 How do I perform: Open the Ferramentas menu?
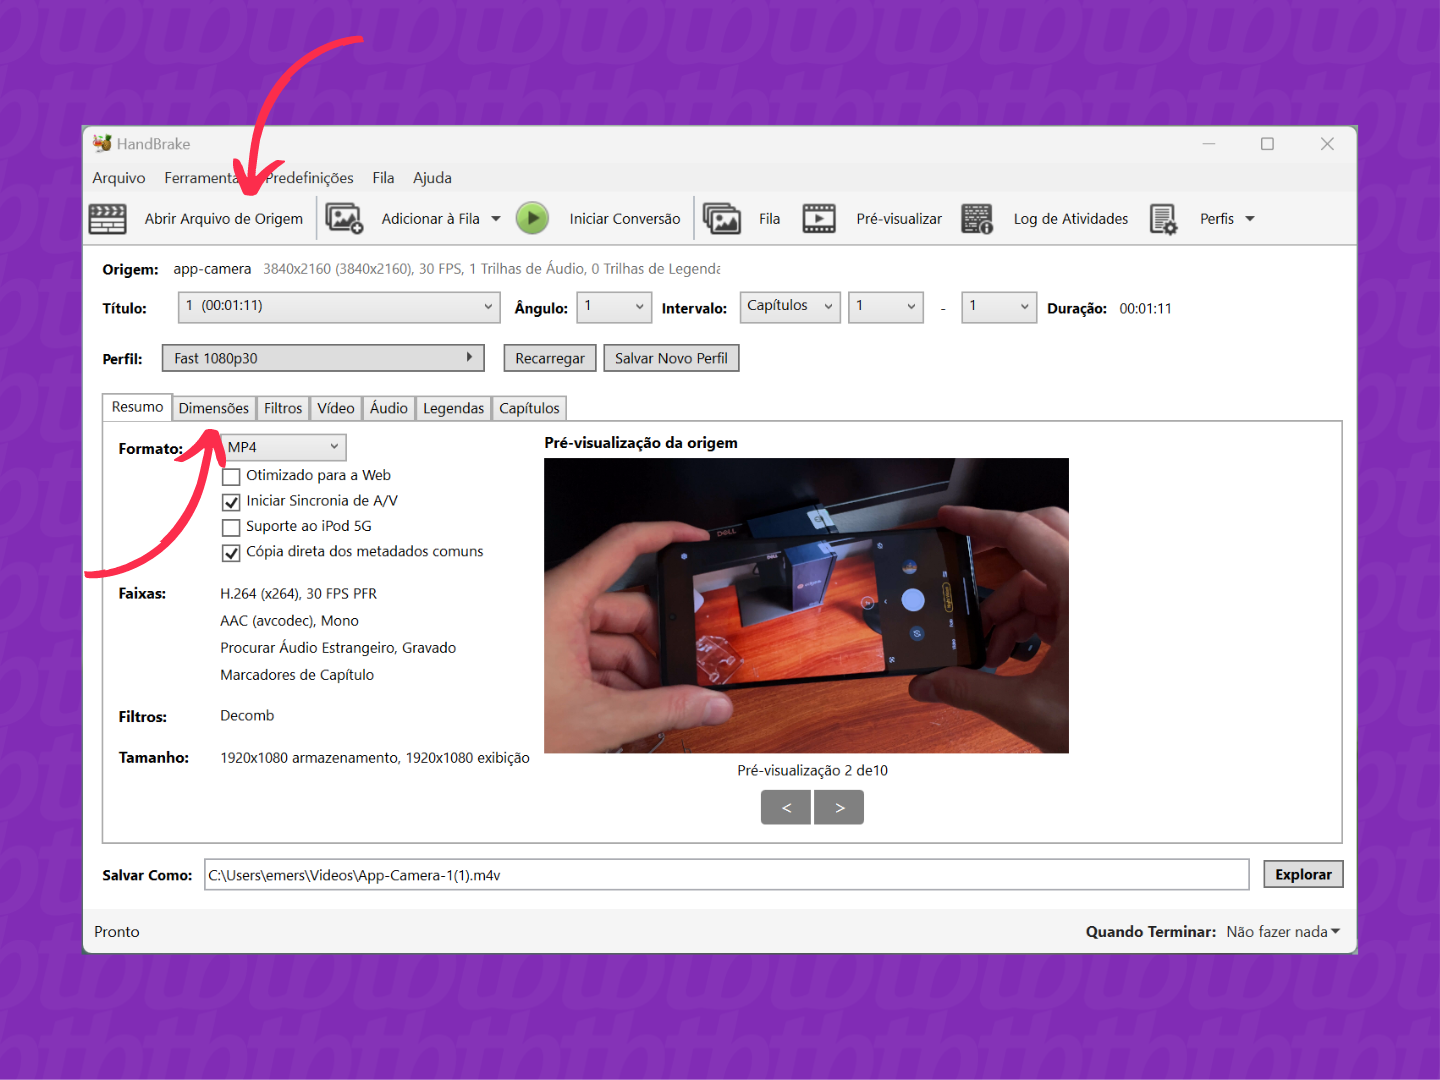(200, 178)
